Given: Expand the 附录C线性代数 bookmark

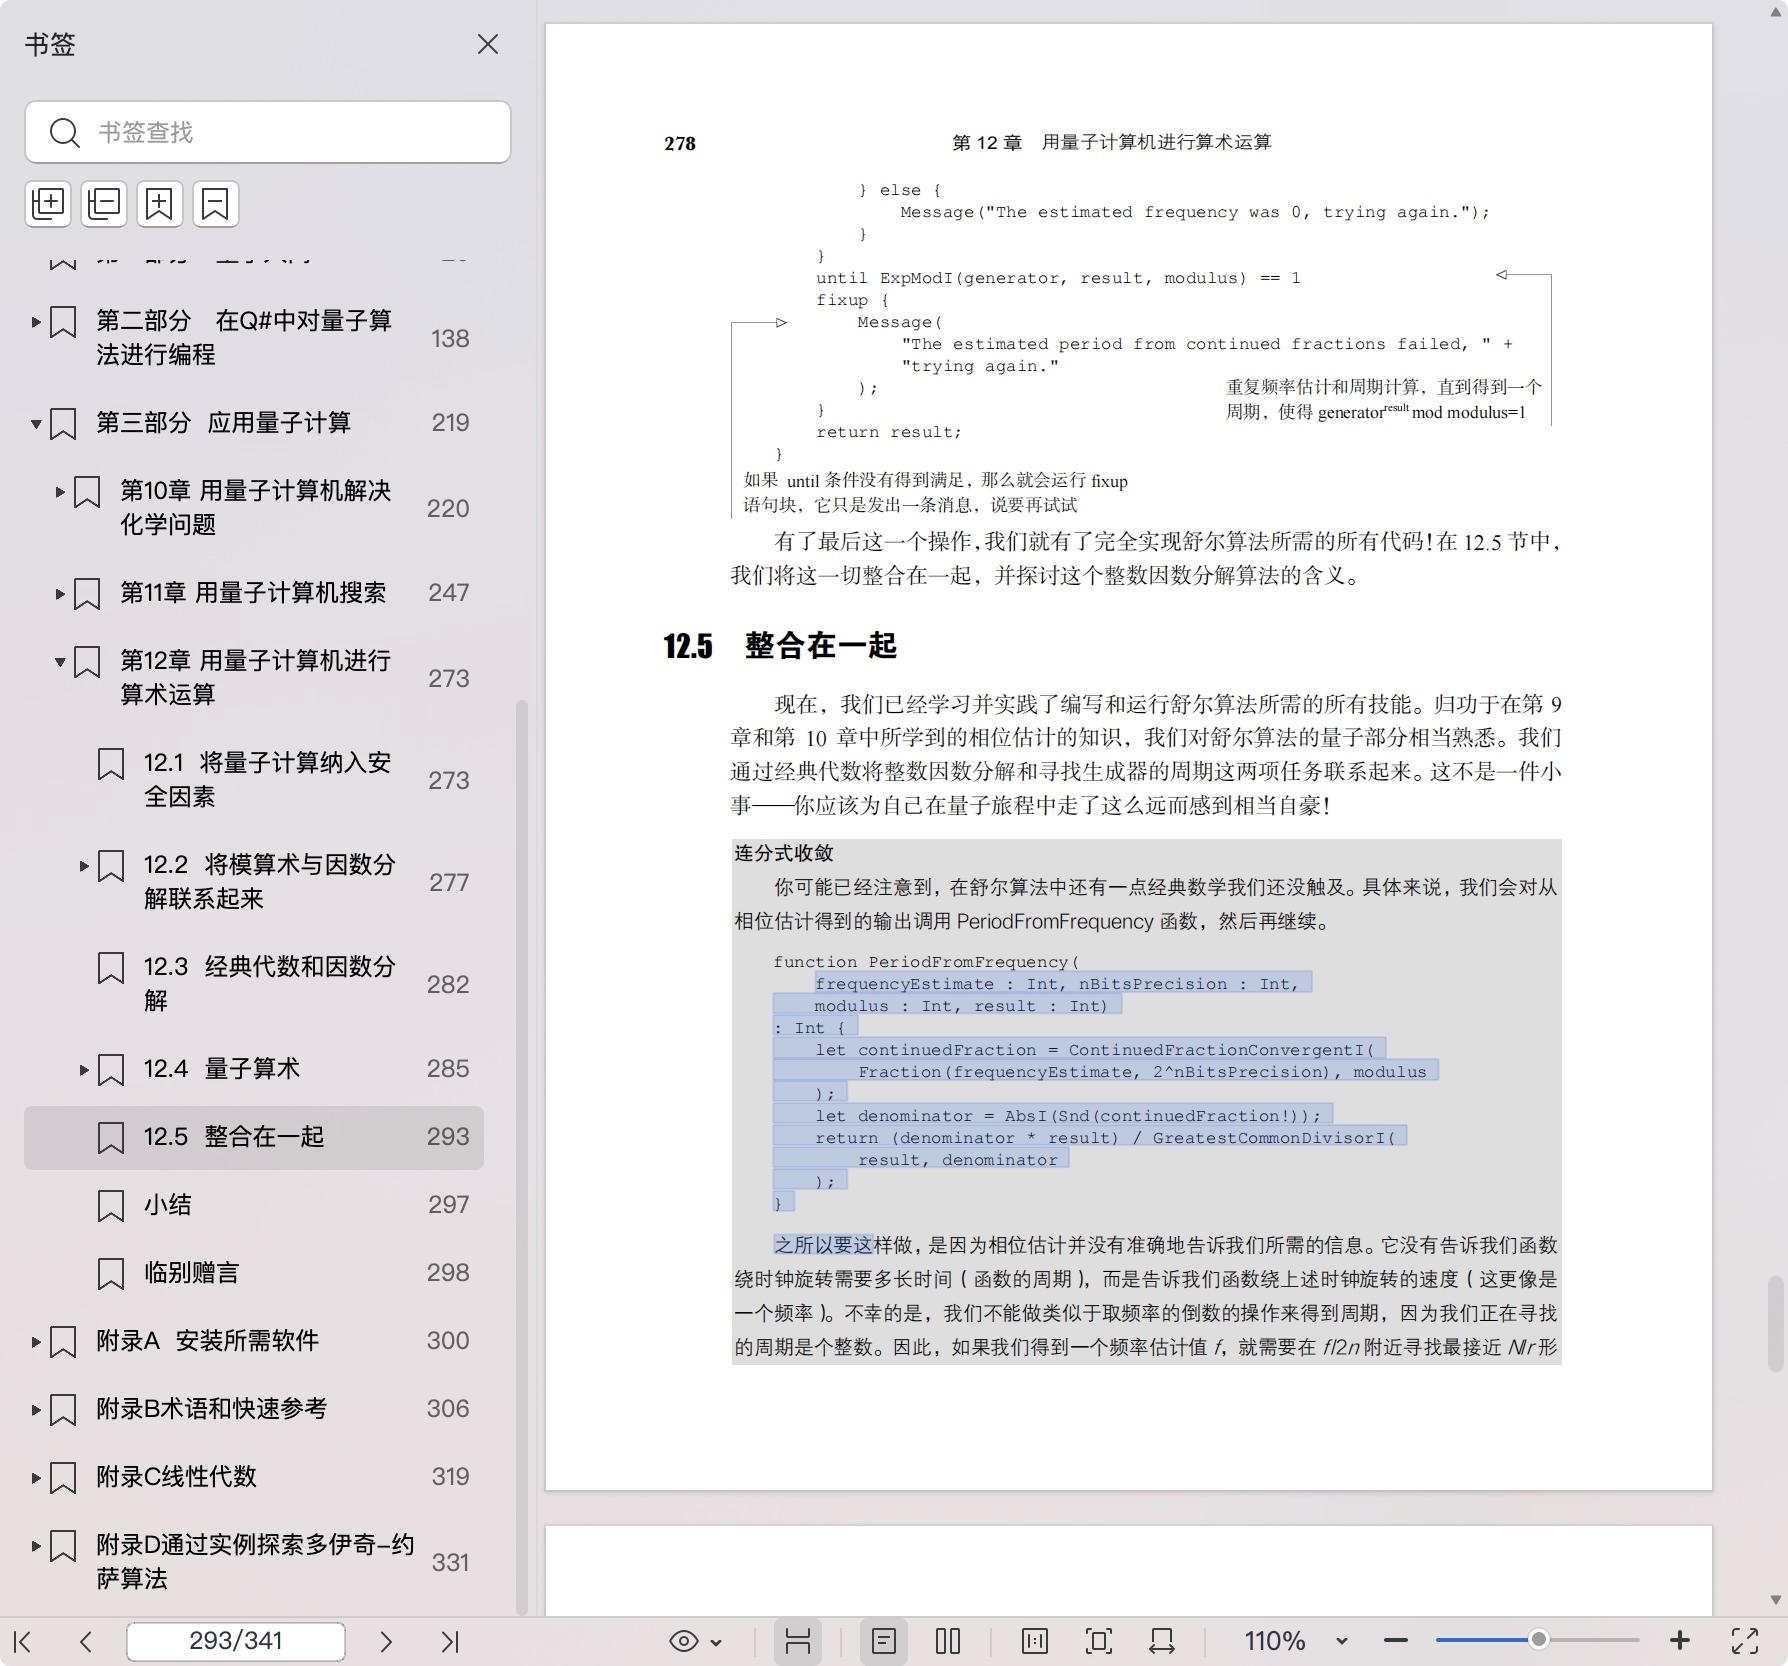Looking at the screenshot, I should tap(36, 1478).
